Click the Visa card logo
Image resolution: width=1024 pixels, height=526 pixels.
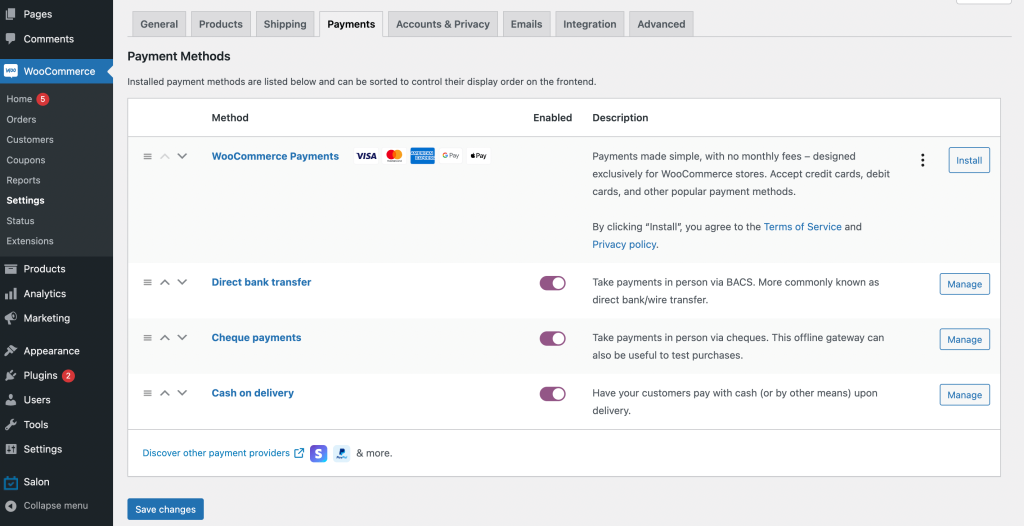click(x=366, y=156)
